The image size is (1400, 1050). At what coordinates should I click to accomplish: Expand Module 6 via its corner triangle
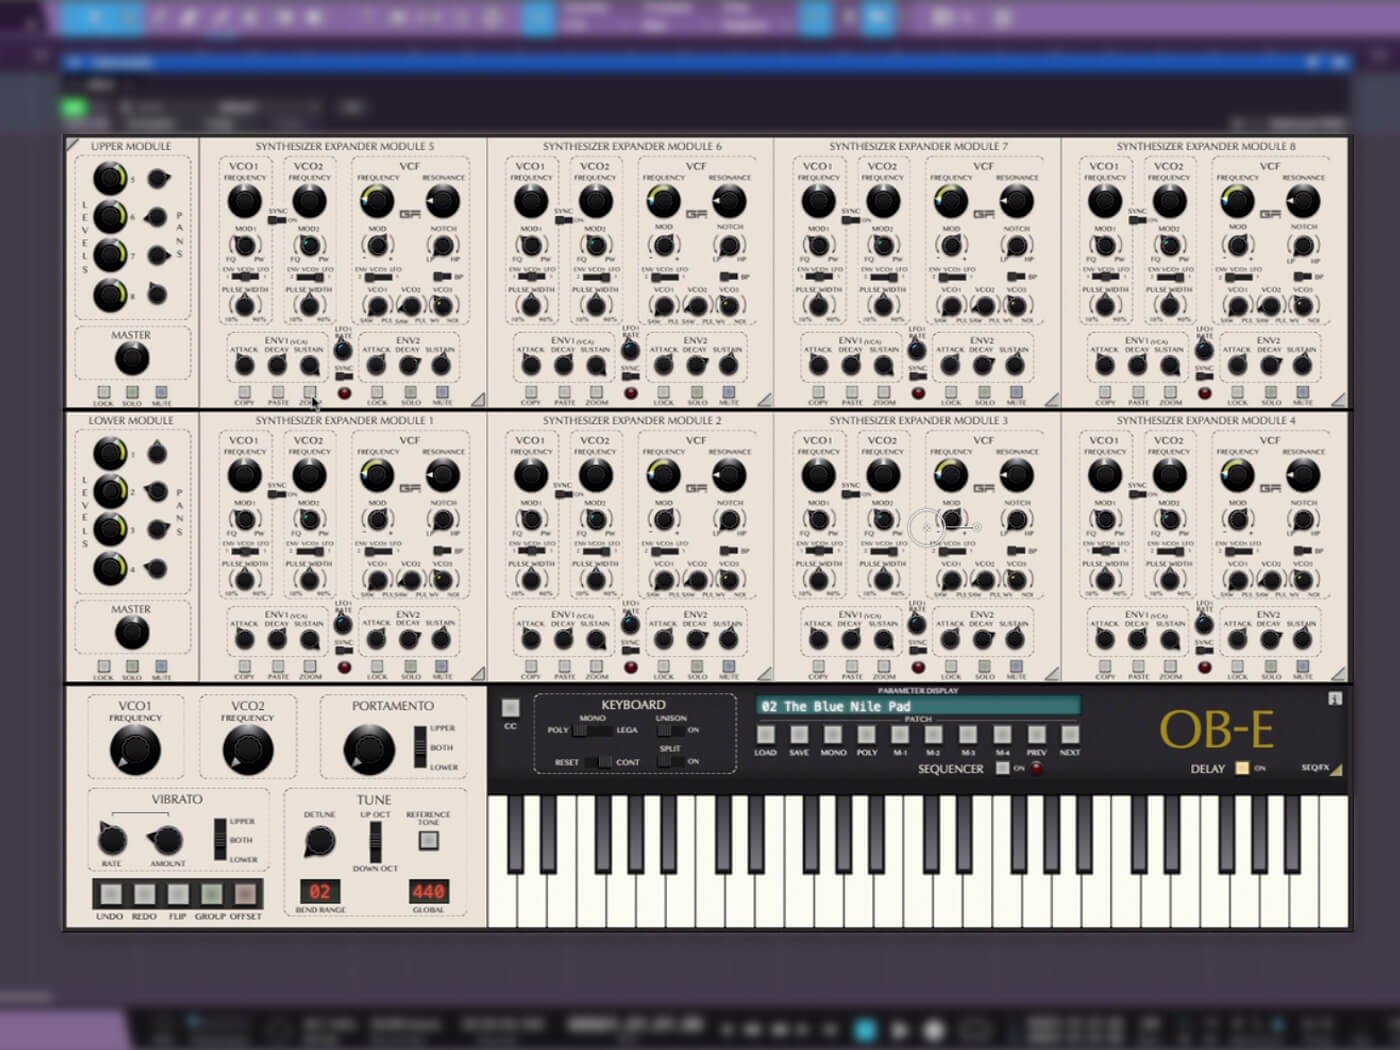click(x=764, y=400)
